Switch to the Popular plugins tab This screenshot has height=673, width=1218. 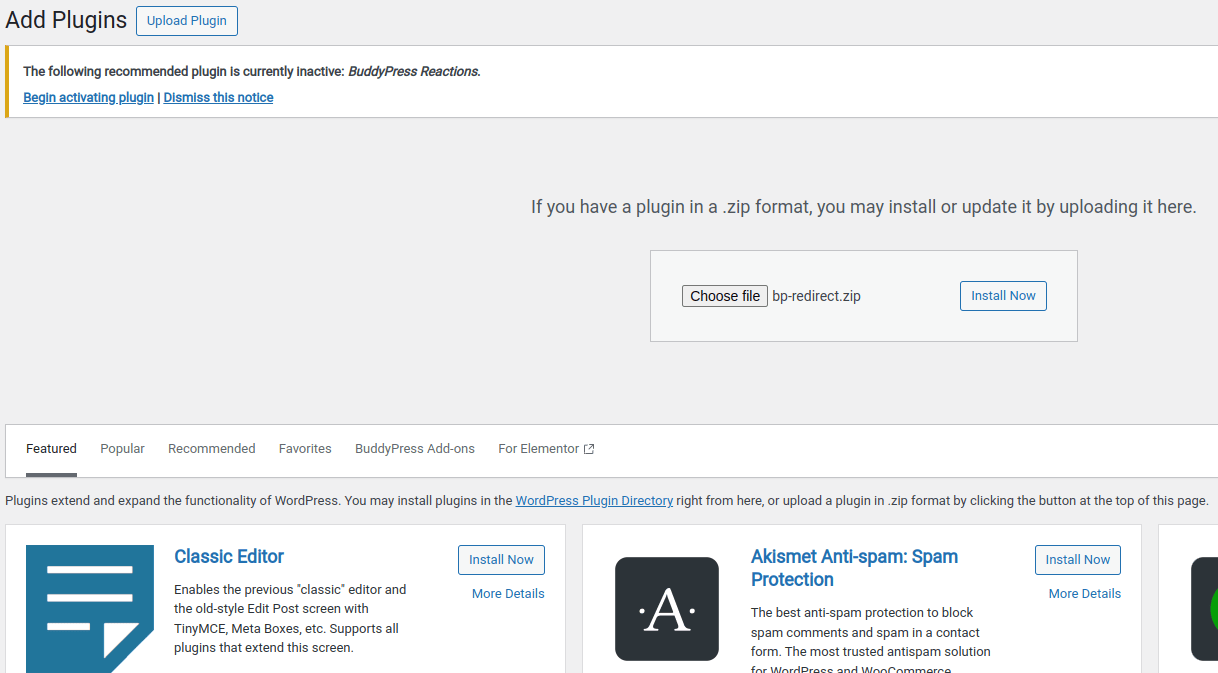[122, 449]
